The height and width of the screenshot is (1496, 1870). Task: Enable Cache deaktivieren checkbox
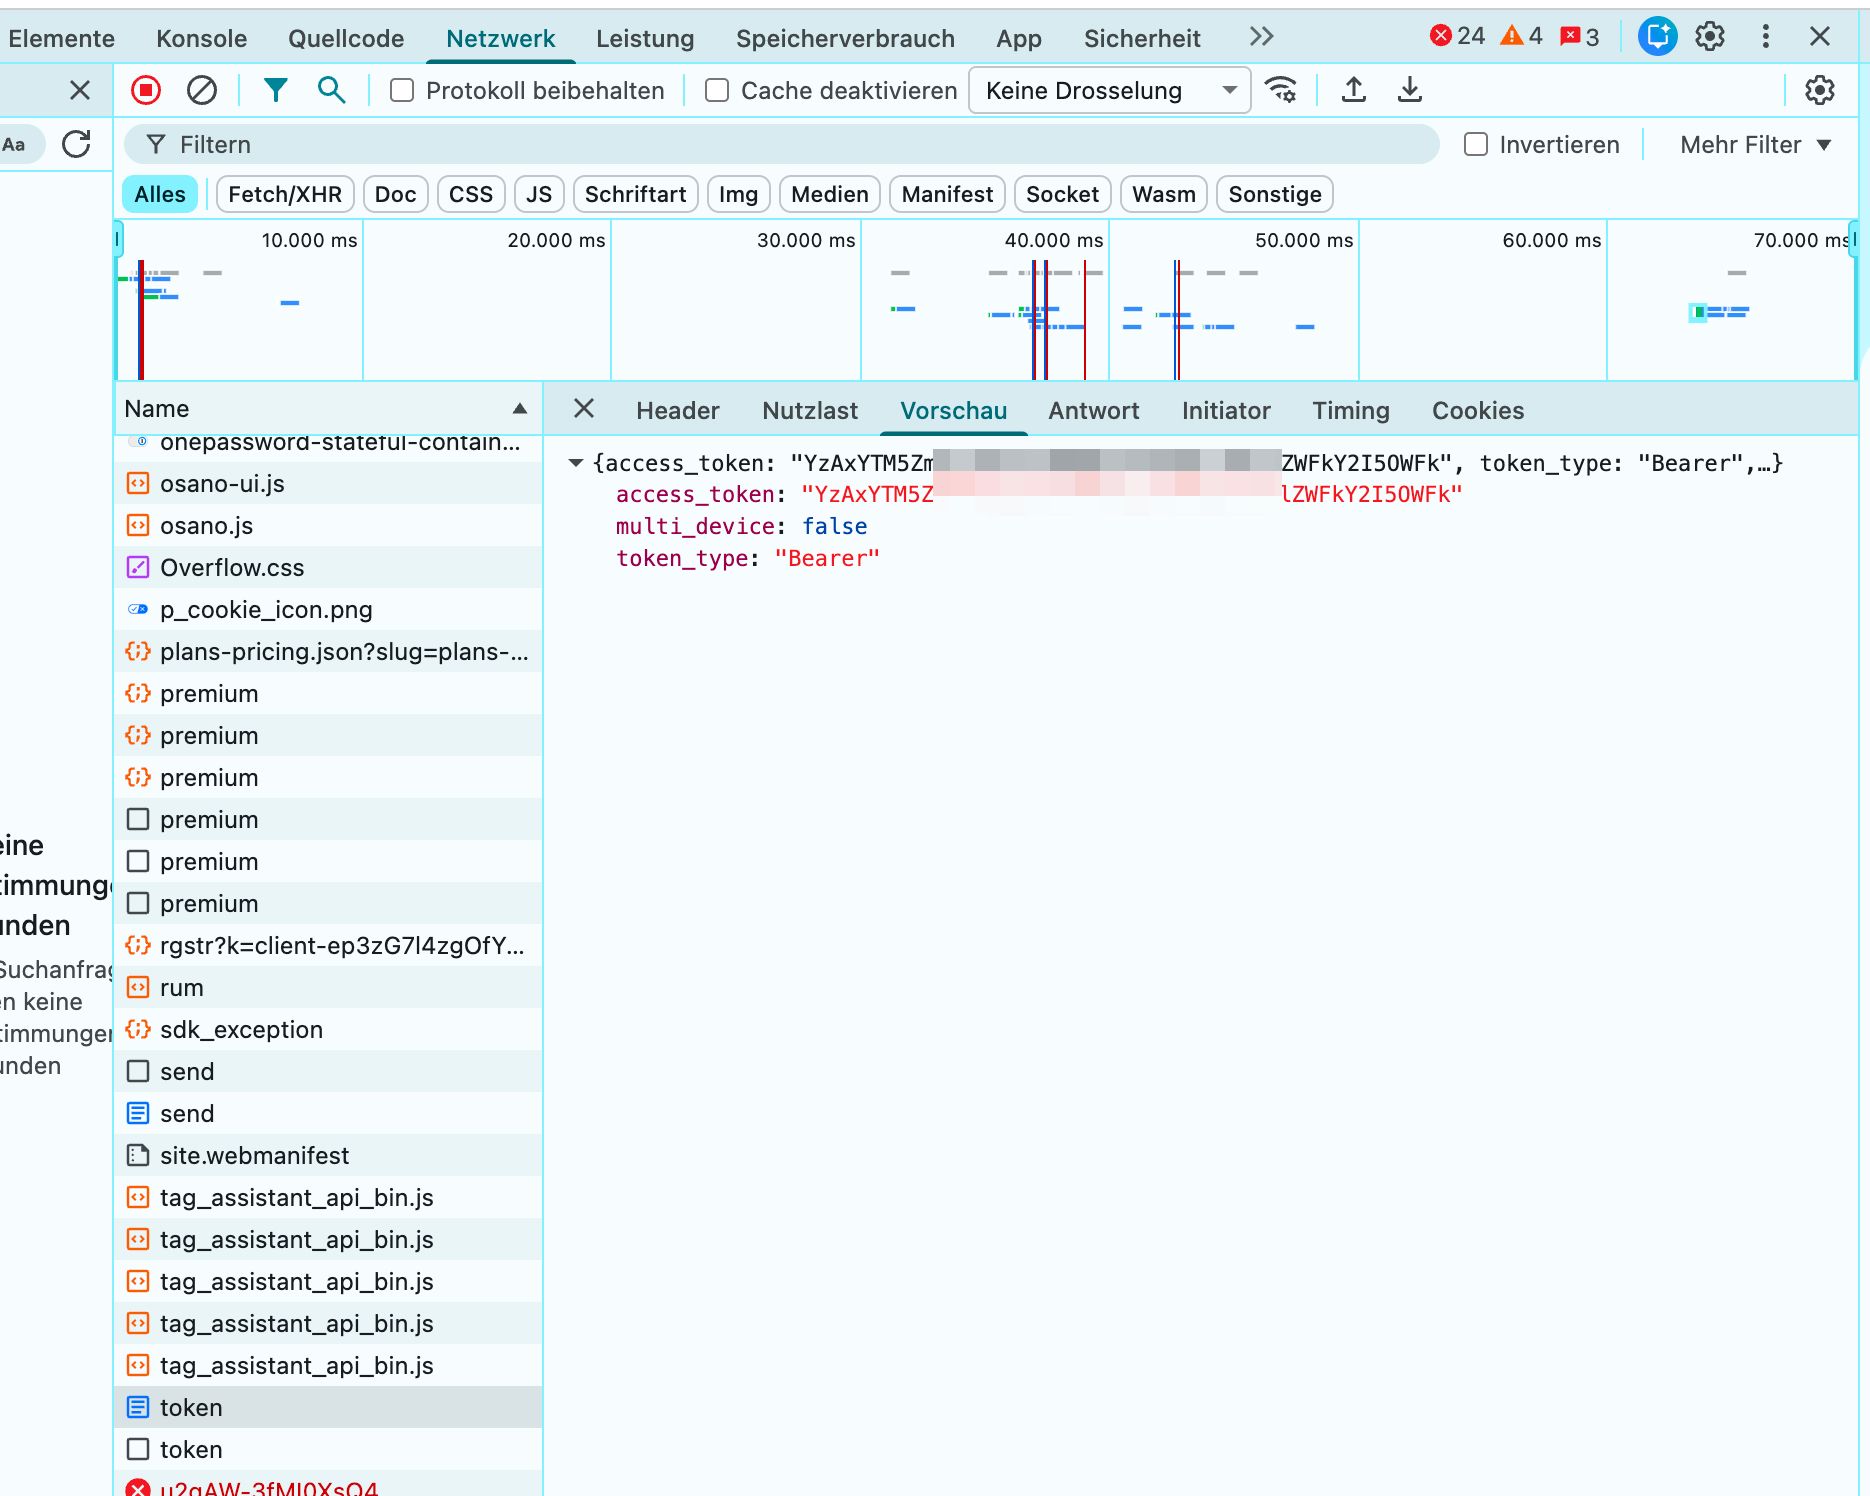pos(717,91)
